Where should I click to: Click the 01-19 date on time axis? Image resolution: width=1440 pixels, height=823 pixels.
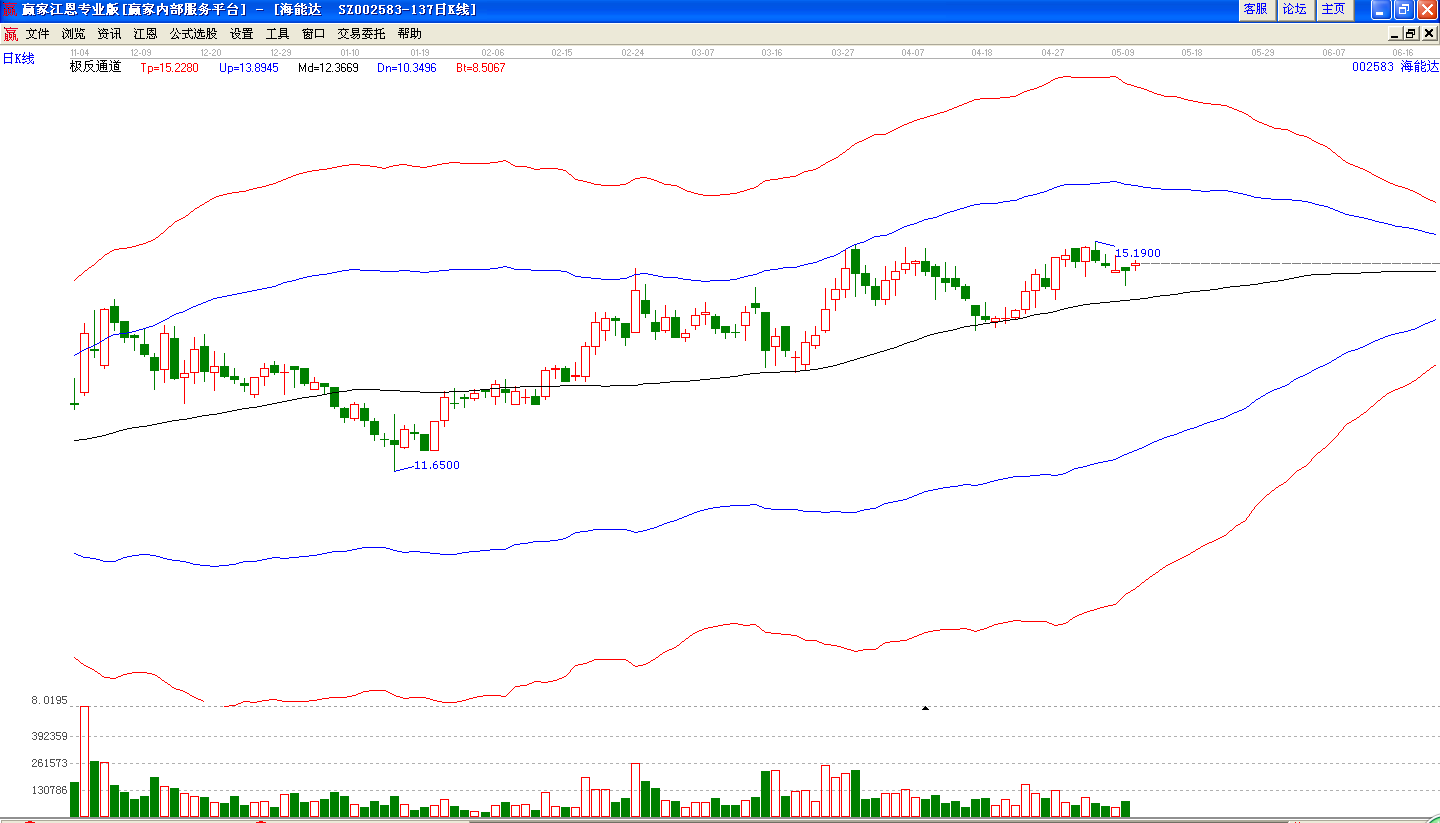pos(420,52)
